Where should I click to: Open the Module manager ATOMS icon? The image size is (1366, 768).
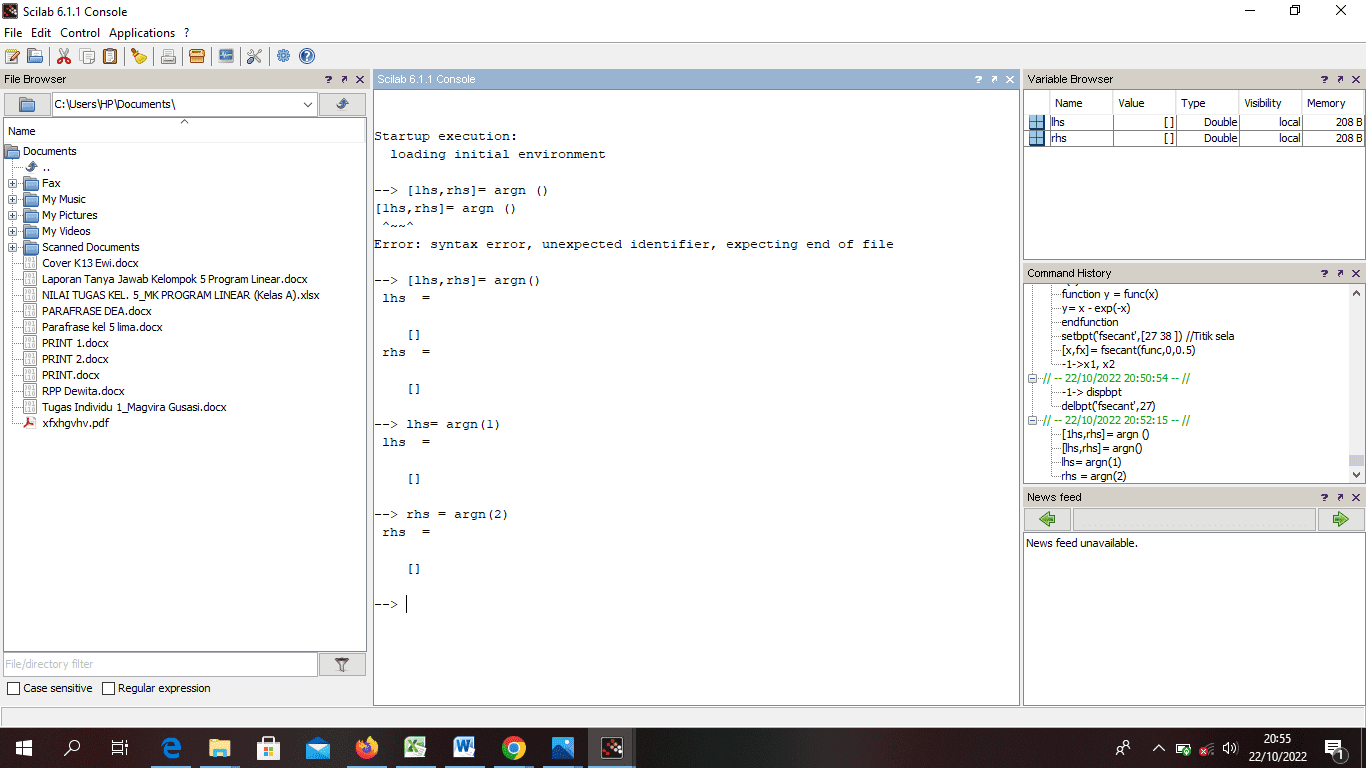(197, 56)
